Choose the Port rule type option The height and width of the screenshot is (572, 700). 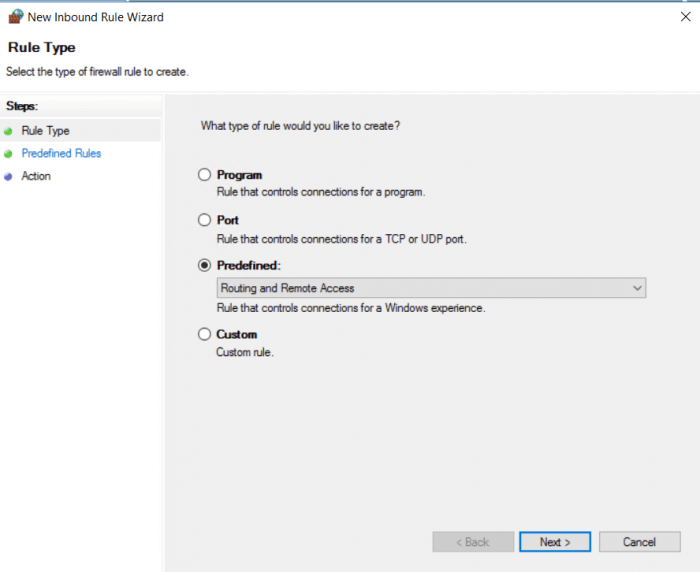point(205,220)
